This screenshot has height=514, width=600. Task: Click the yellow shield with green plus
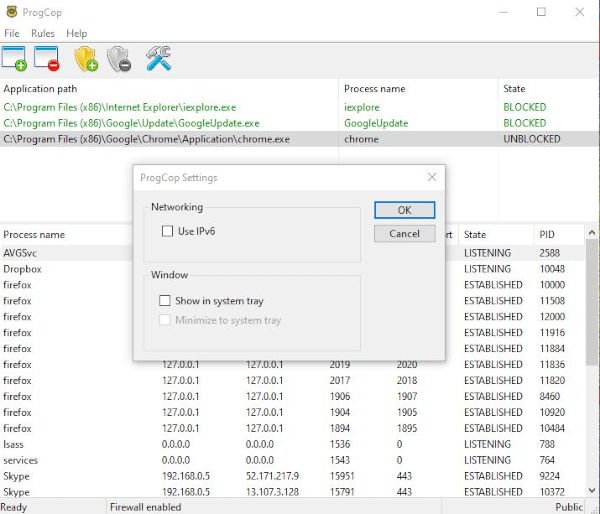click(85, 59)
